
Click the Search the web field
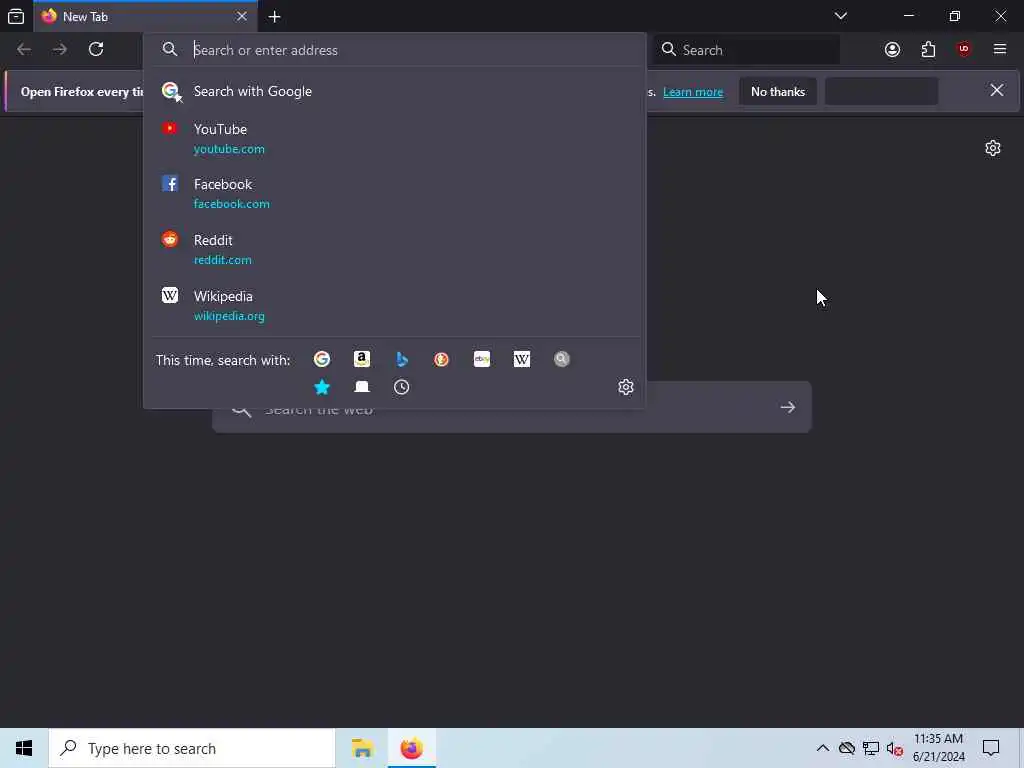coord(511,408)
